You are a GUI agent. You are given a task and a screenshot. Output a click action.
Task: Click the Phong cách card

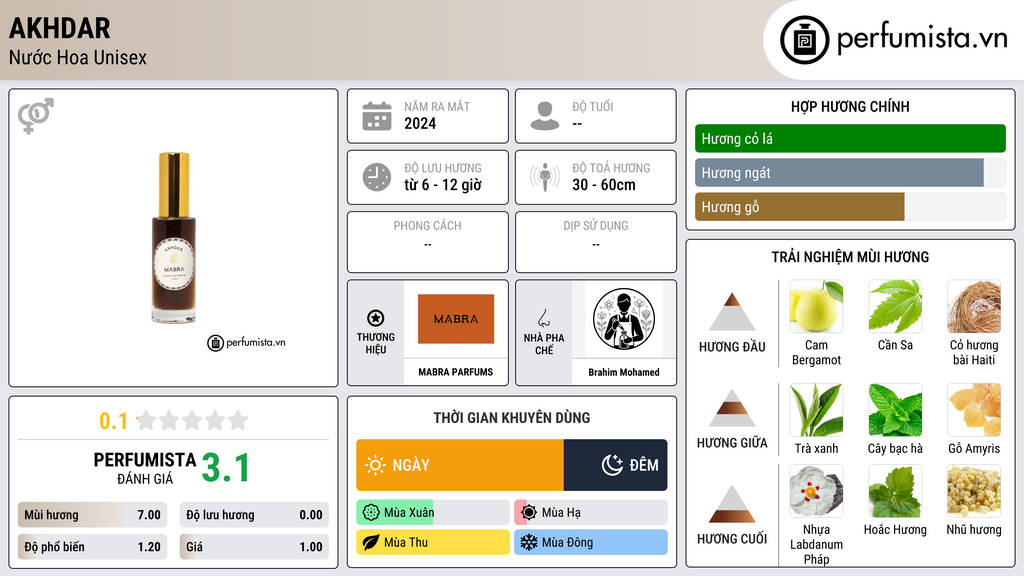point(428,242)
